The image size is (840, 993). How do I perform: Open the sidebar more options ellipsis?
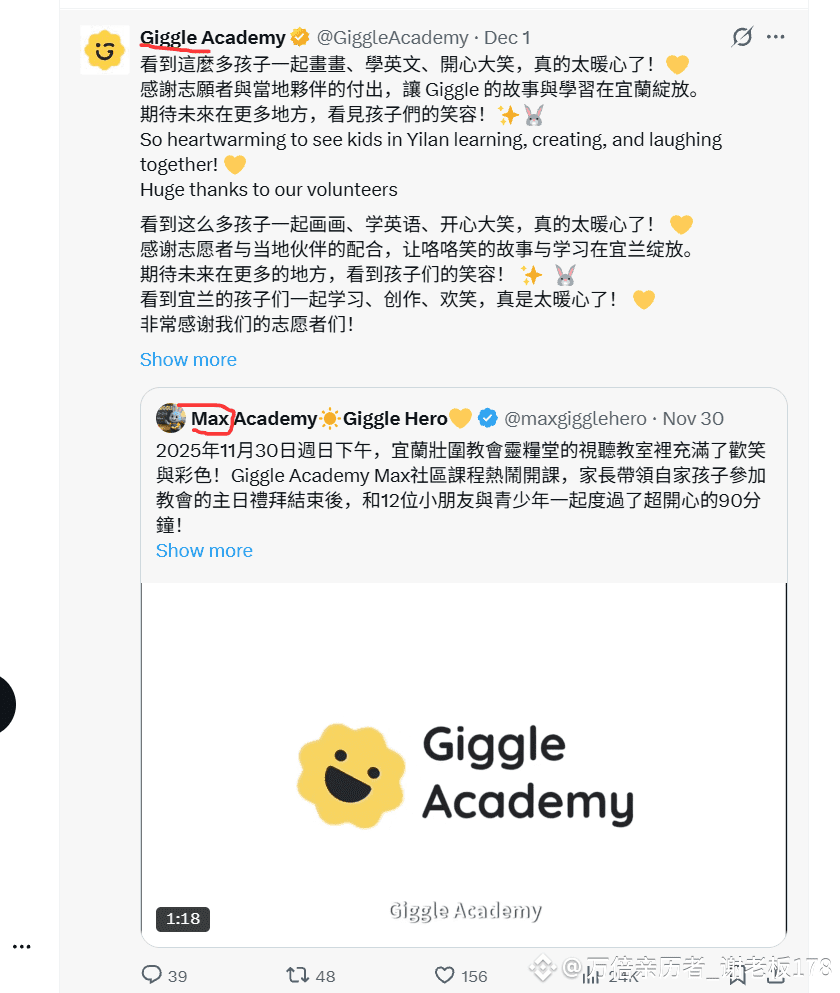22,947
